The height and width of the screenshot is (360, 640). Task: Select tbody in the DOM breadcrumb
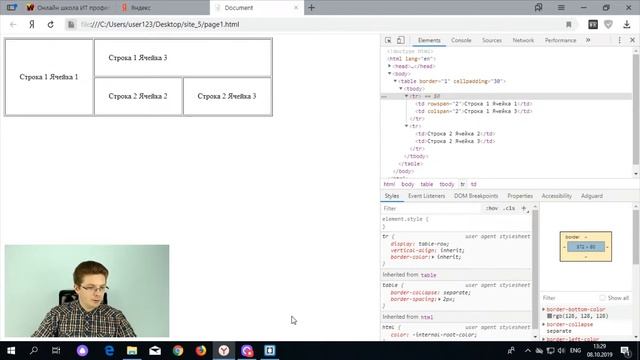tap(447, 184)
